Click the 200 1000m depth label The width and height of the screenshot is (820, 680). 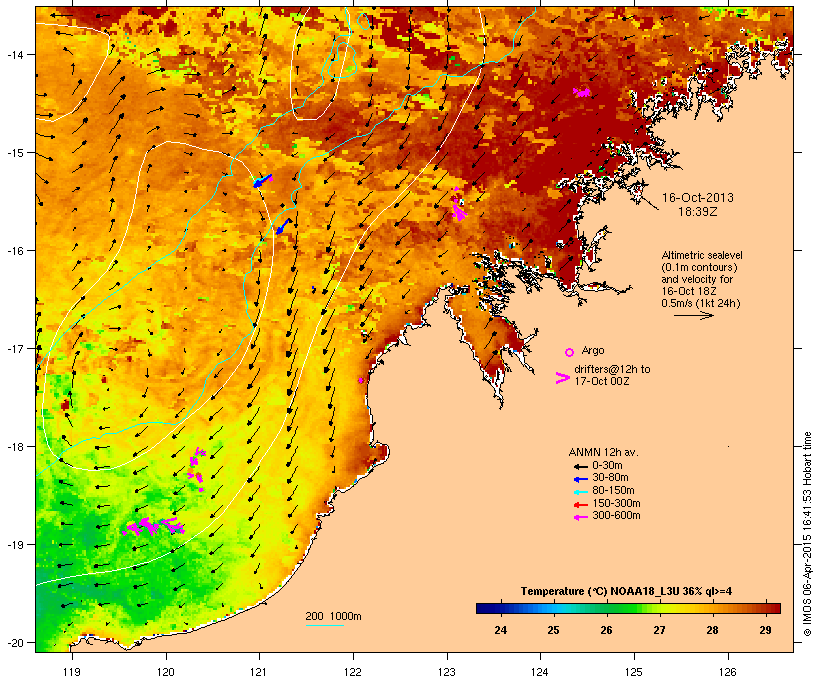[x=333, y=616]
